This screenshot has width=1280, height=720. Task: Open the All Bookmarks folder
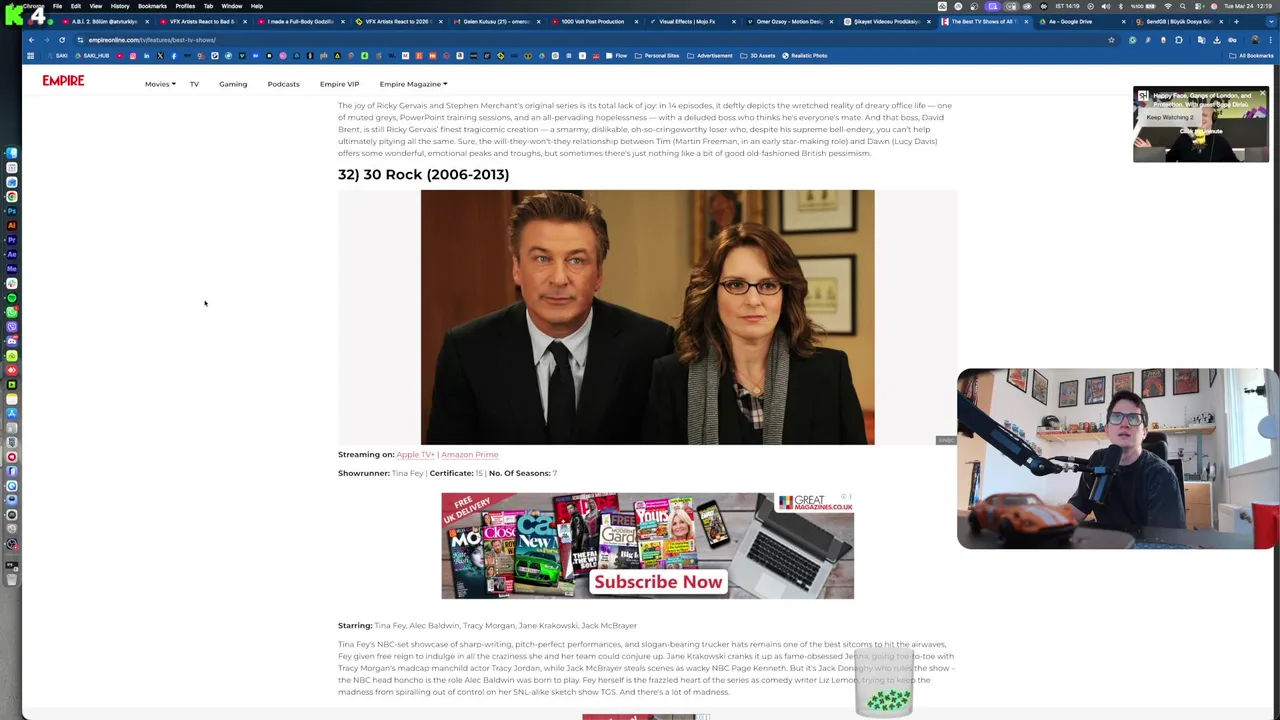coord(1251,56)
